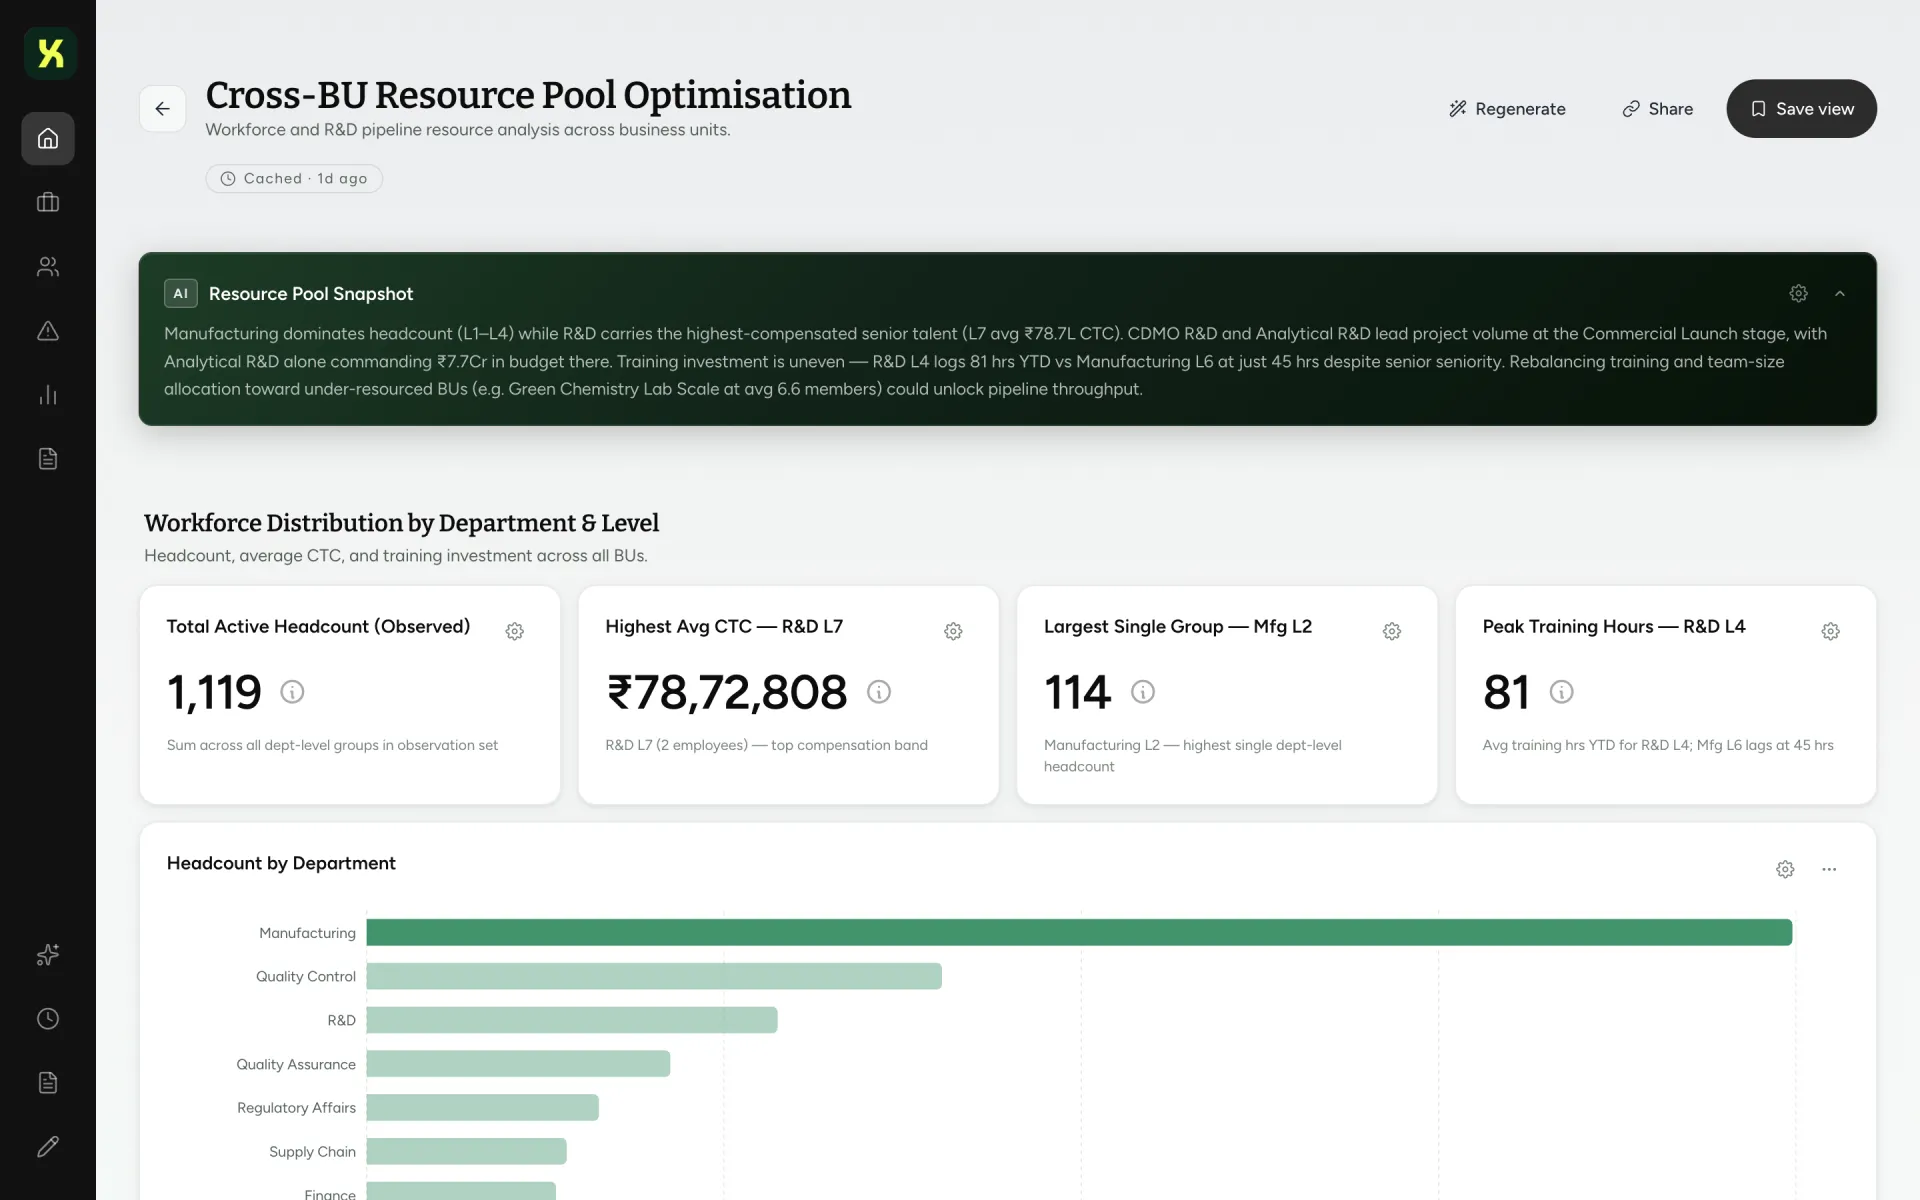Screen dimensions: 1920x1200
Task: Open the clock history sidebar icon
Action: coord(48,1019)
